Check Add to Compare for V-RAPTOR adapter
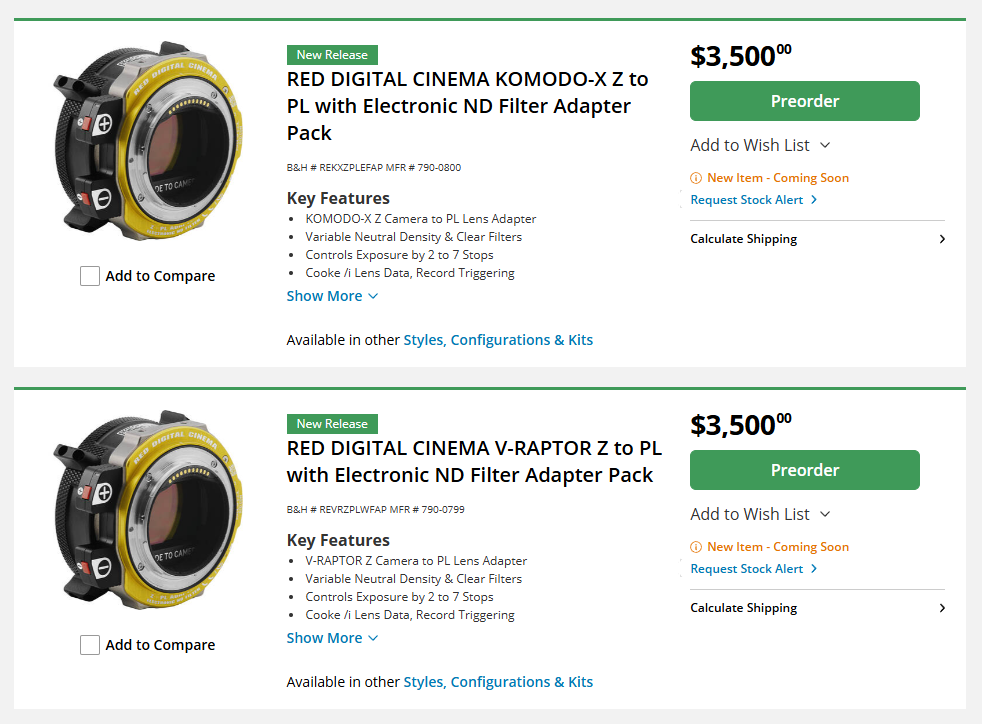Image resolution: width=982 pixels, height=724 pixels. [x=90, y=645]
